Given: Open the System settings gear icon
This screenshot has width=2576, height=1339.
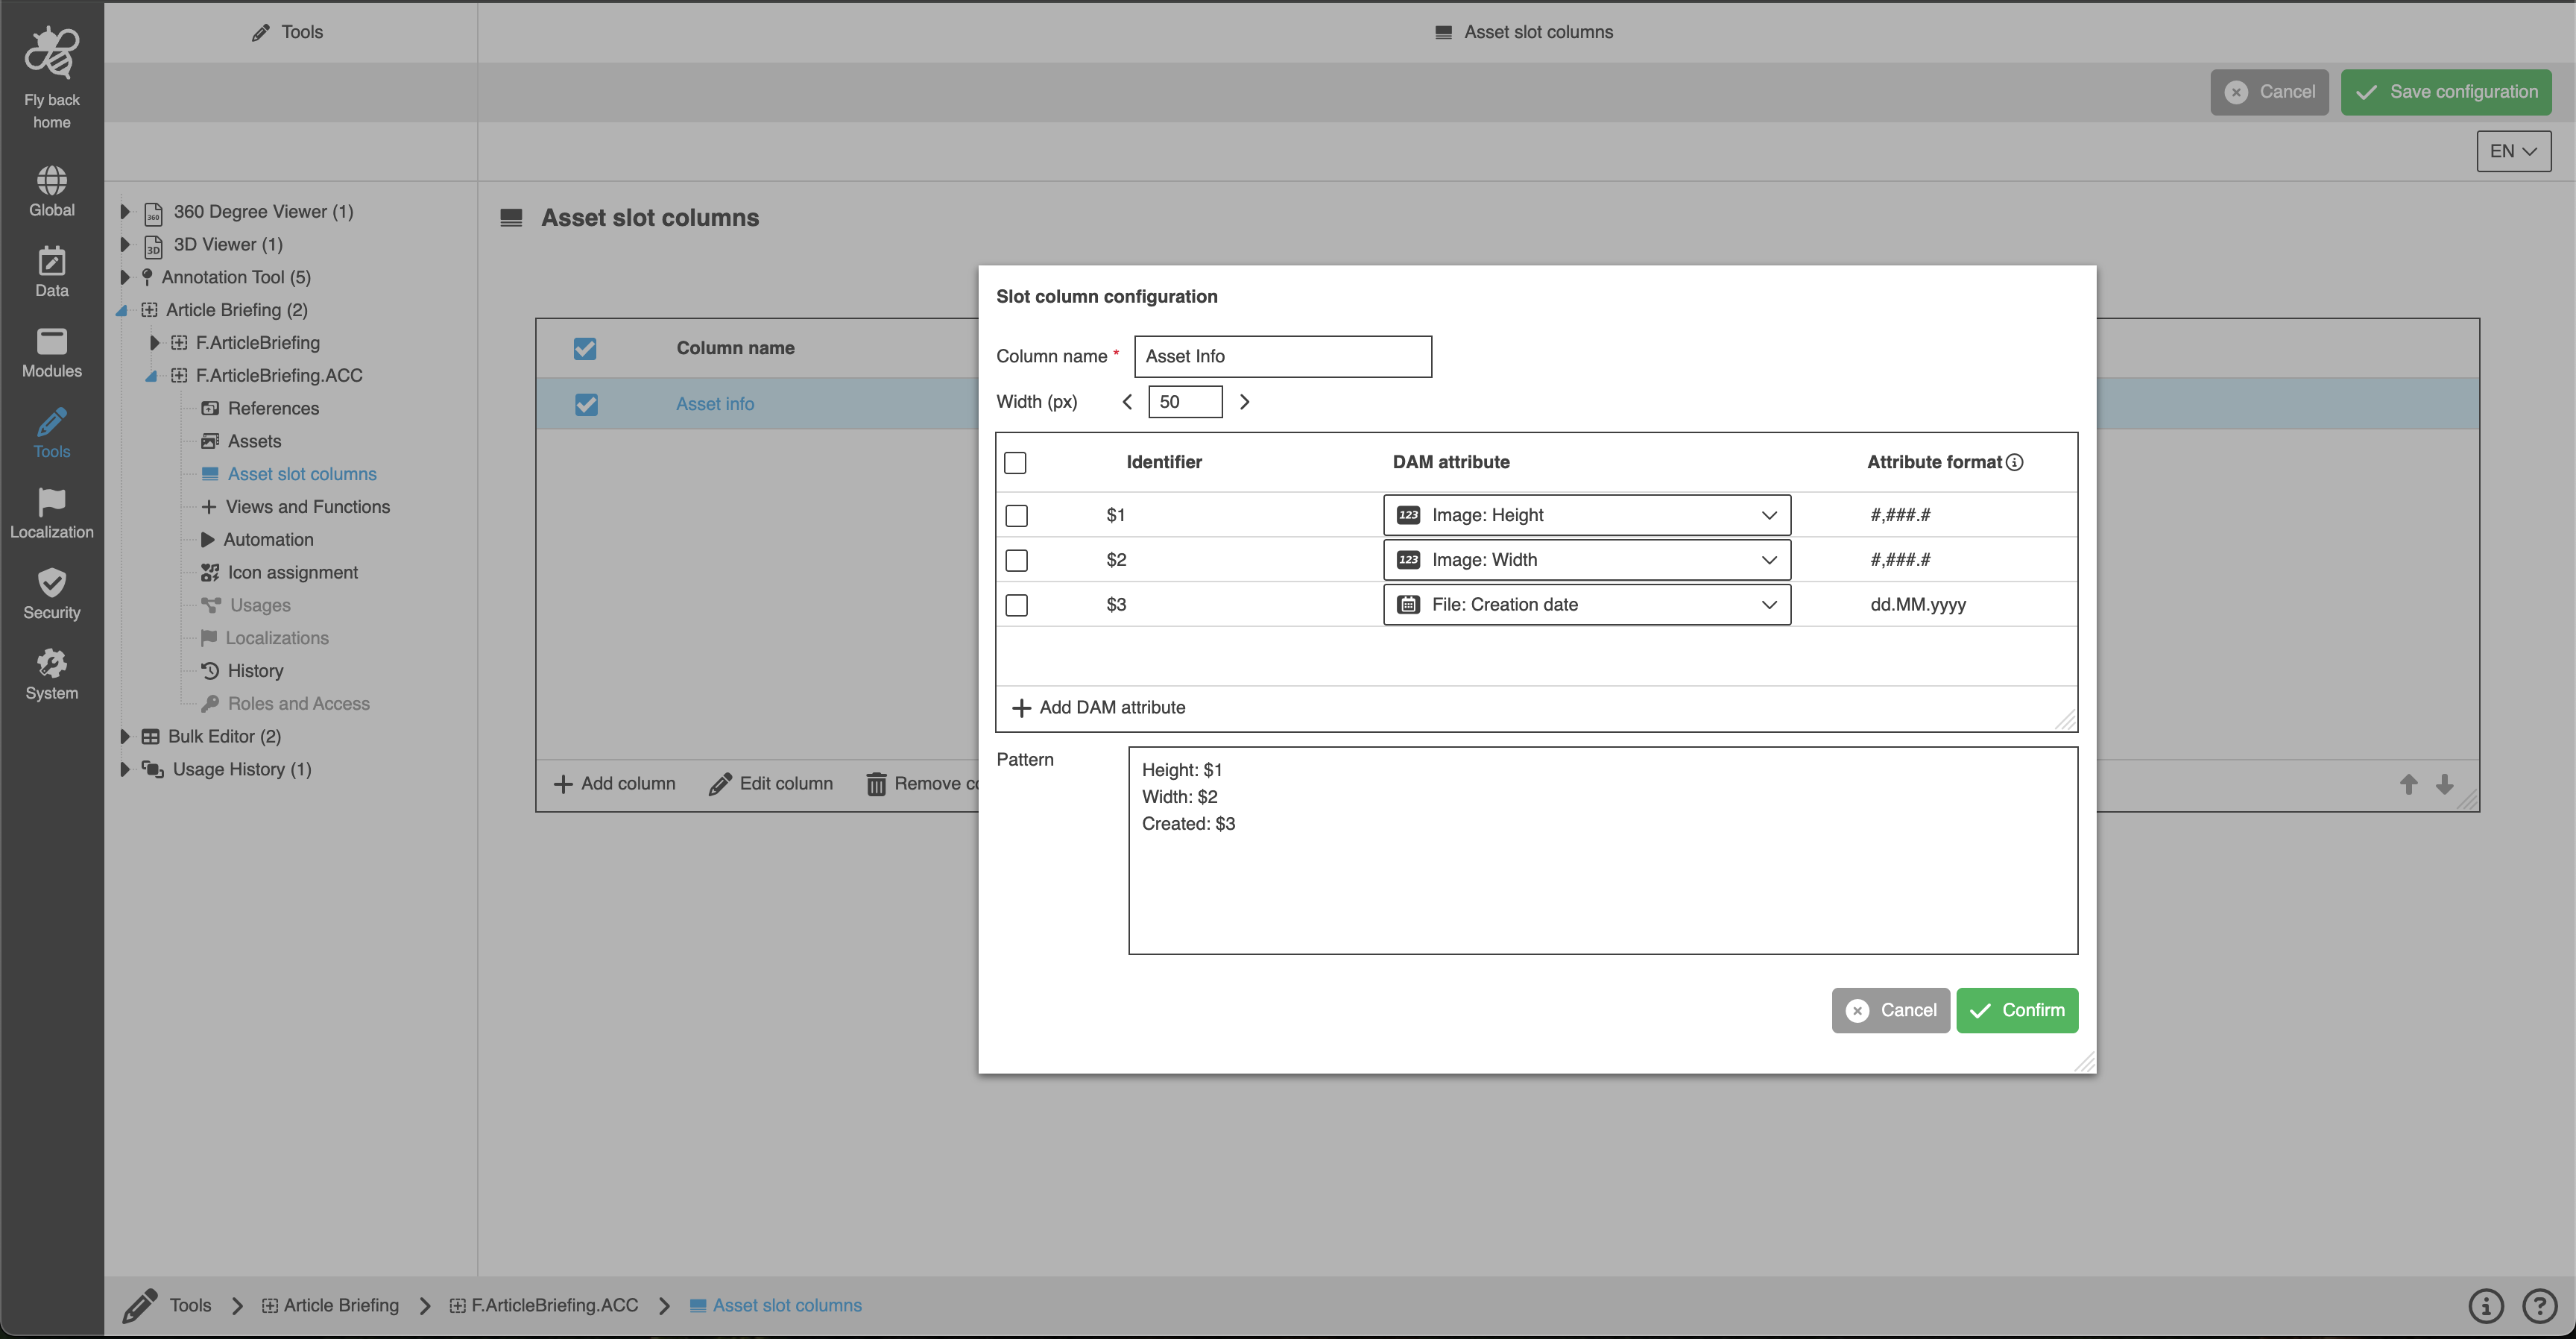Looking at the screenshot, I should coord(51,665).
